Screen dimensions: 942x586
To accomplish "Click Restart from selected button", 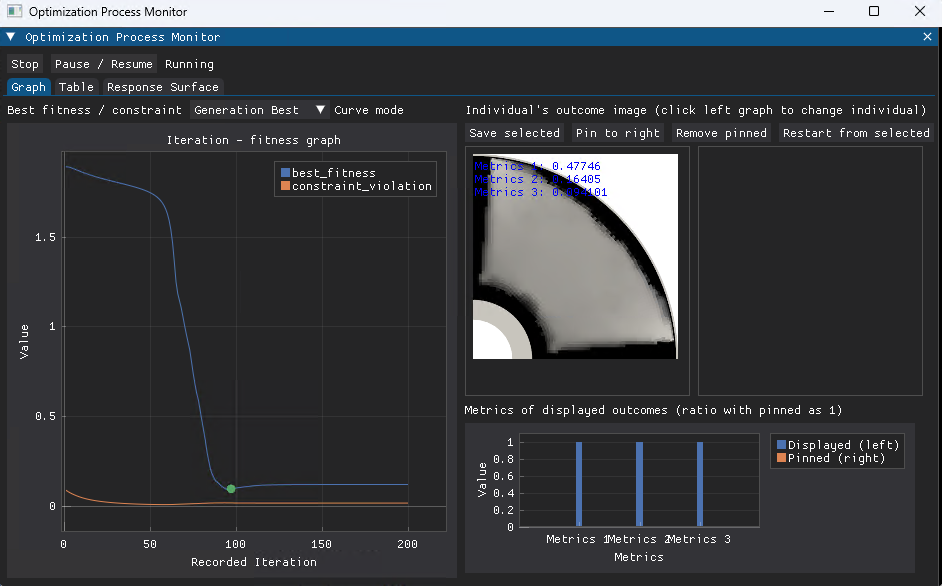I will tap(856, 133).
